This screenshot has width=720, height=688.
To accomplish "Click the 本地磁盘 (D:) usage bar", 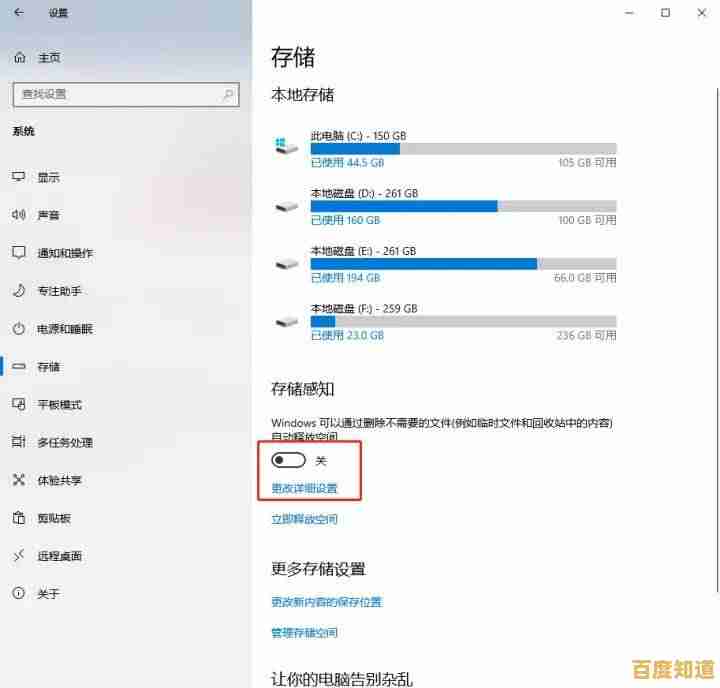I will 463,206.
